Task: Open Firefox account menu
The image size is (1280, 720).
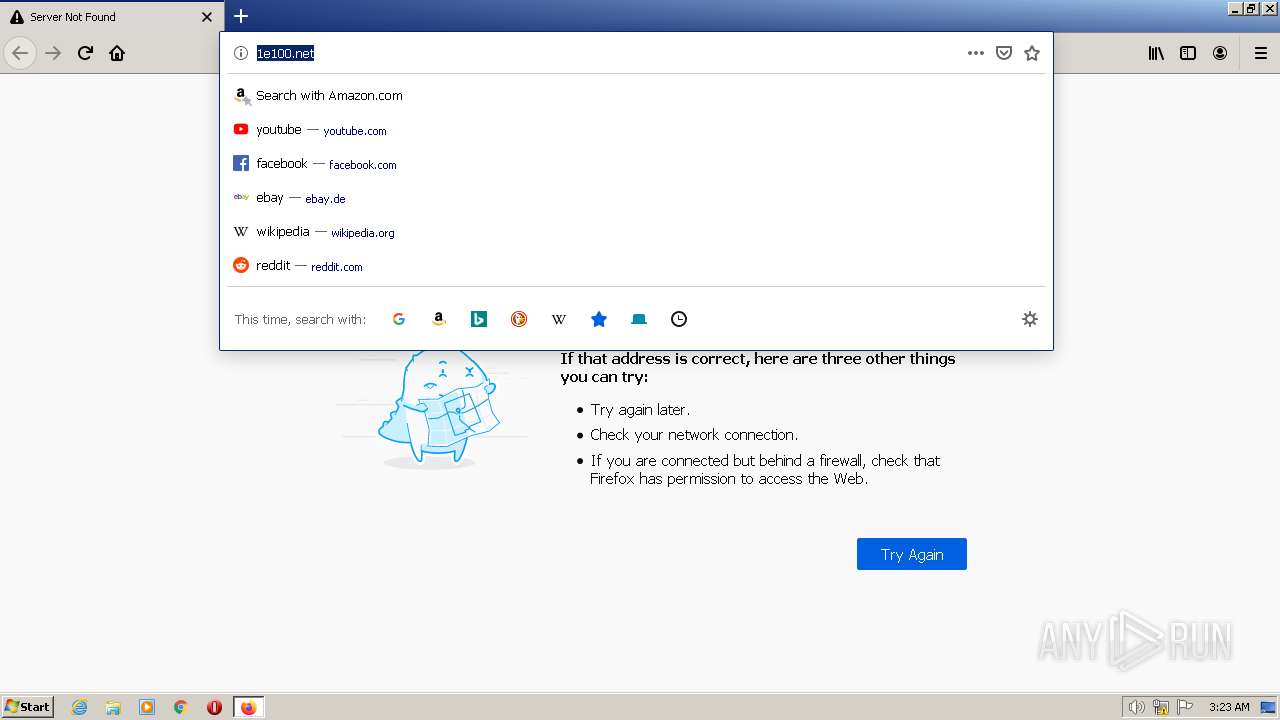Action: pos(1220,53)
